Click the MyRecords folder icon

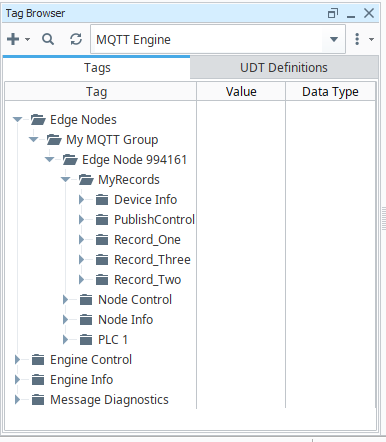86,179
